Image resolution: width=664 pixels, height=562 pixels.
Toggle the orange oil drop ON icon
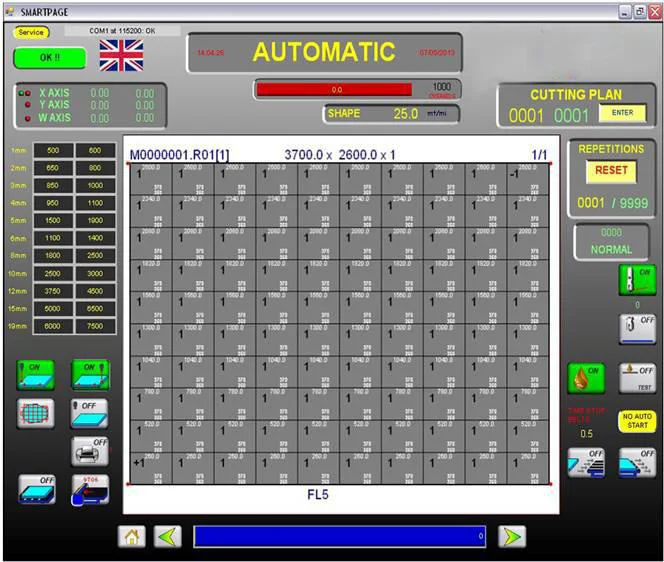[586, 378]
